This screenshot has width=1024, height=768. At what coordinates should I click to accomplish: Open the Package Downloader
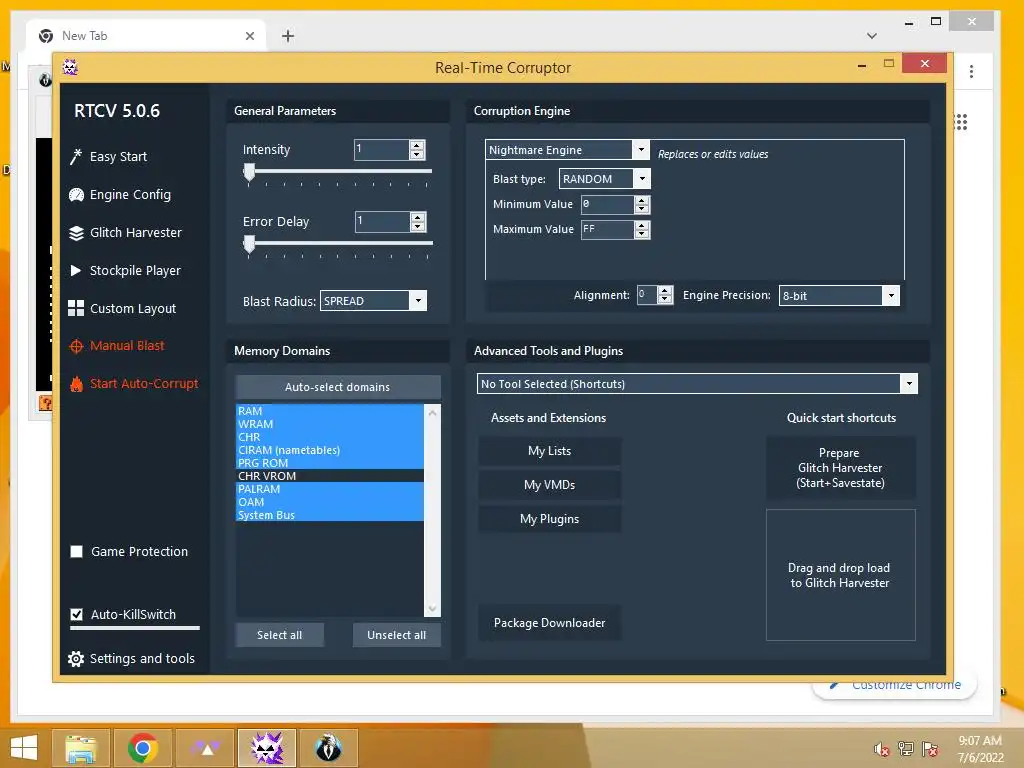[x=549, y=622]
